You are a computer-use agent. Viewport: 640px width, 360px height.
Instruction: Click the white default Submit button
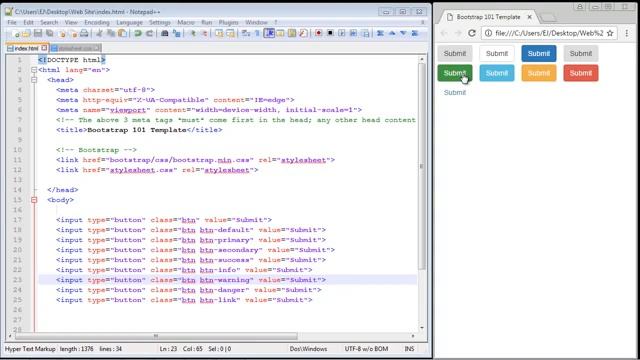497,53
